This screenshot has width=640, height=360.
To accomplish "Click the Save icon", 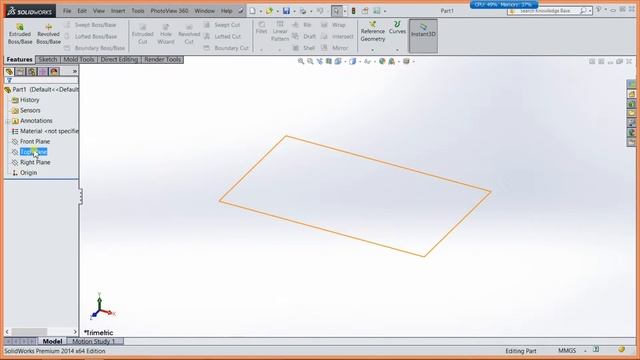I will [x=287, y=11].
